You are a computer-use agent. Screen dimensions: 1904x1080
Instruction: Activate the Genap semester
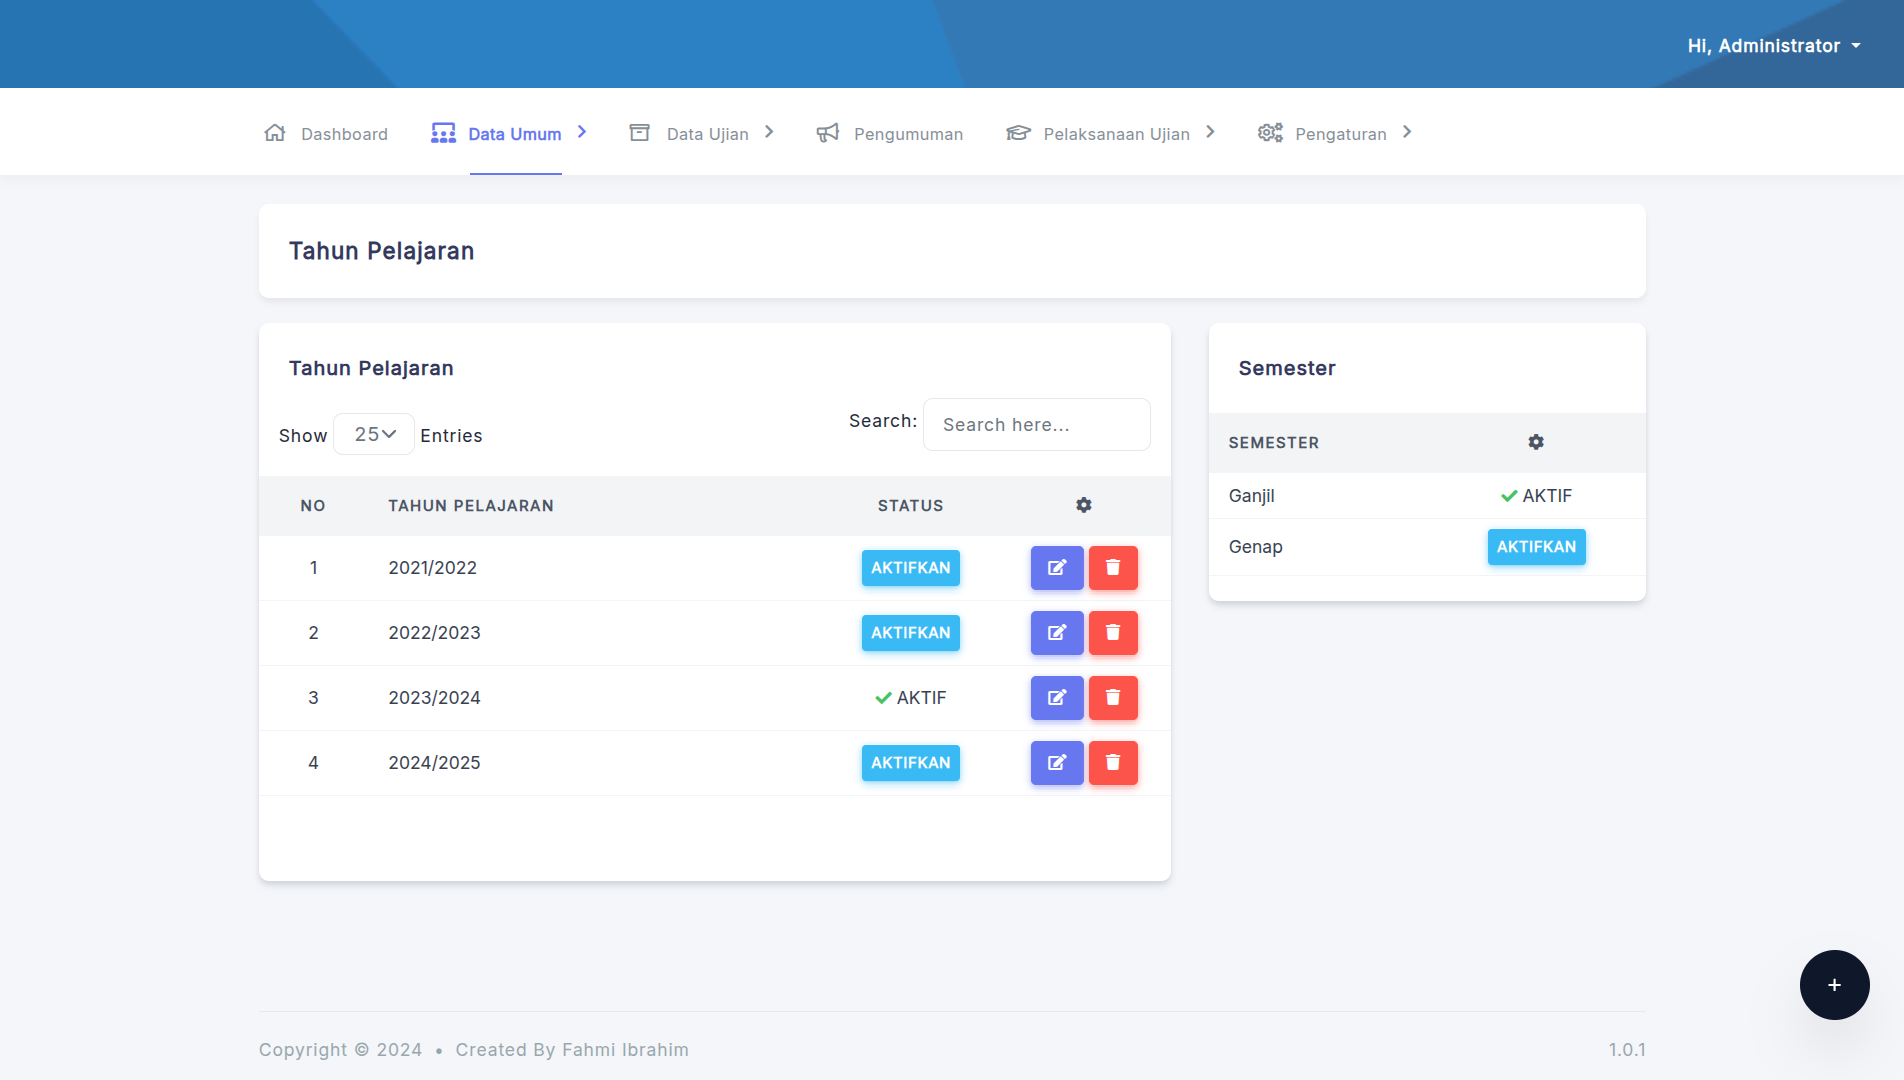coord(1536,547)
